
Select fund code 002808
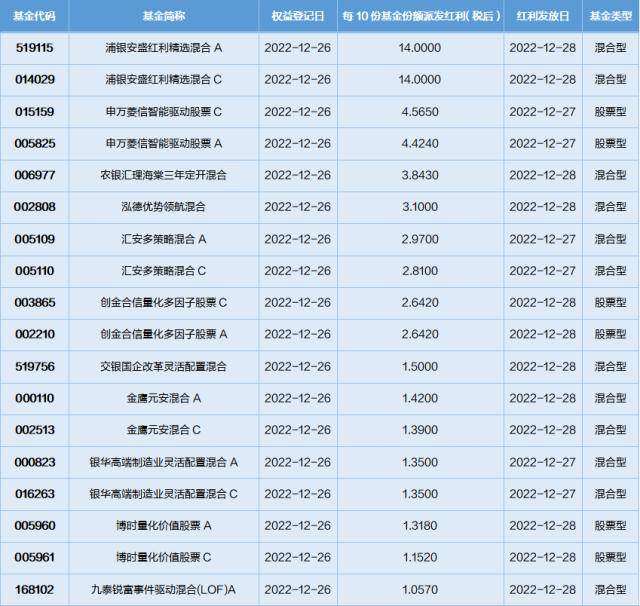click(35, 206)
